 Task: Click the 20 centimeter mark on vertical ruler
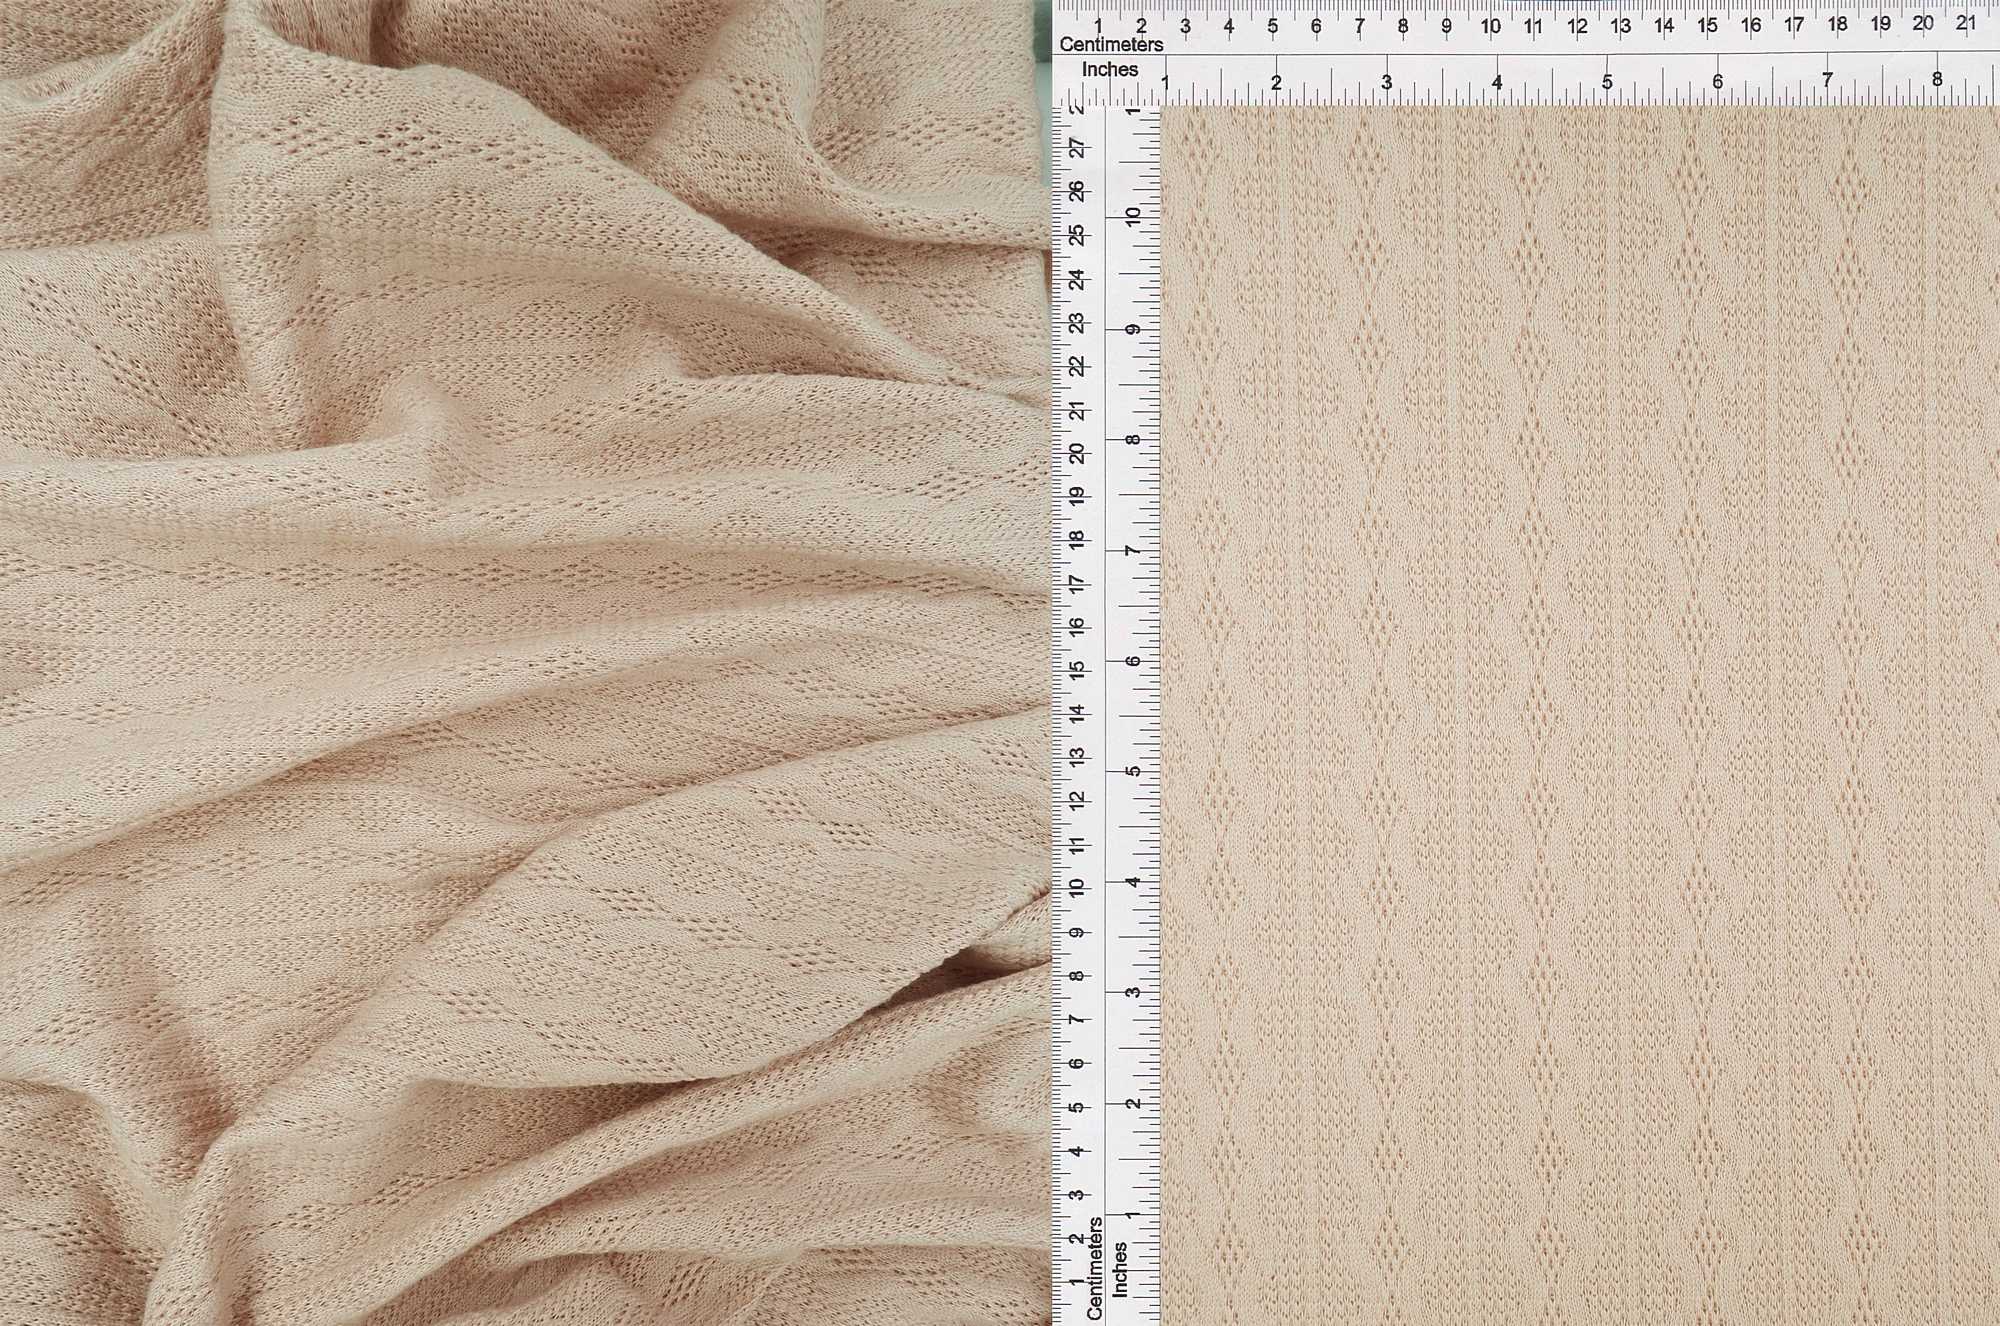tap(1076, 453)
